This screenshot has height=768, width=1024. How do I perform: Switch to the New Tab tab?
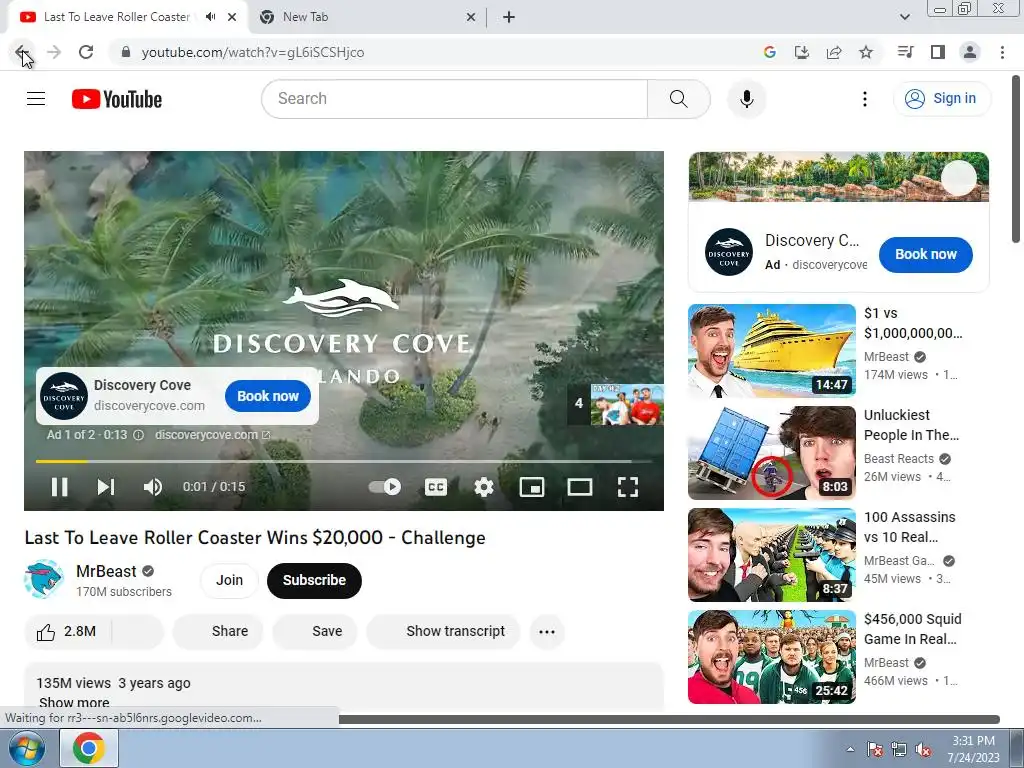click(367, 17)
